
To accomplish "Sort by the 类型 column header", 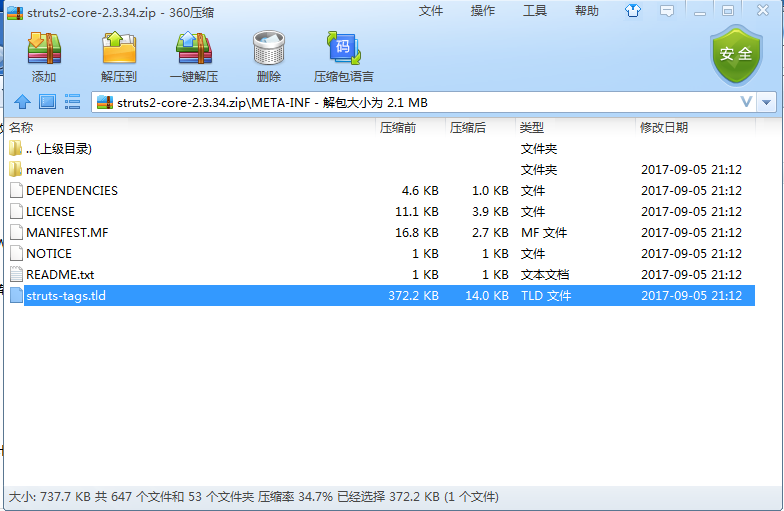I will point(576,128).
